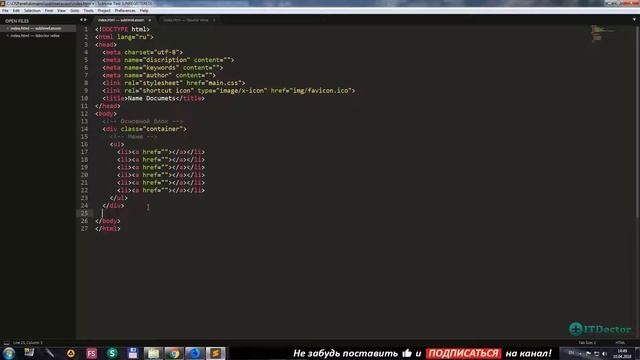
Task: Open HTML syntax selector in status bar
Action: click(620, 343)
